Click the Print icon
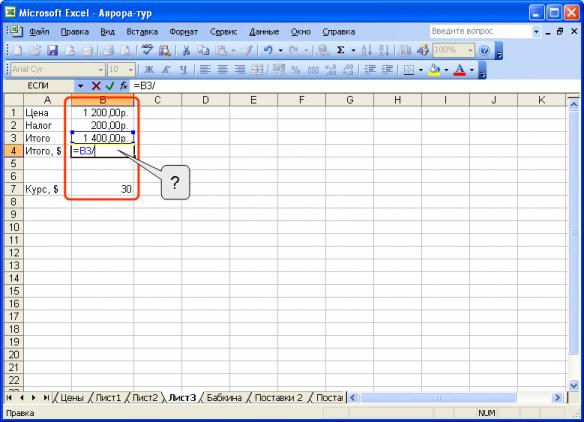This screenshot has width=584, height=422. coord(108,50)
